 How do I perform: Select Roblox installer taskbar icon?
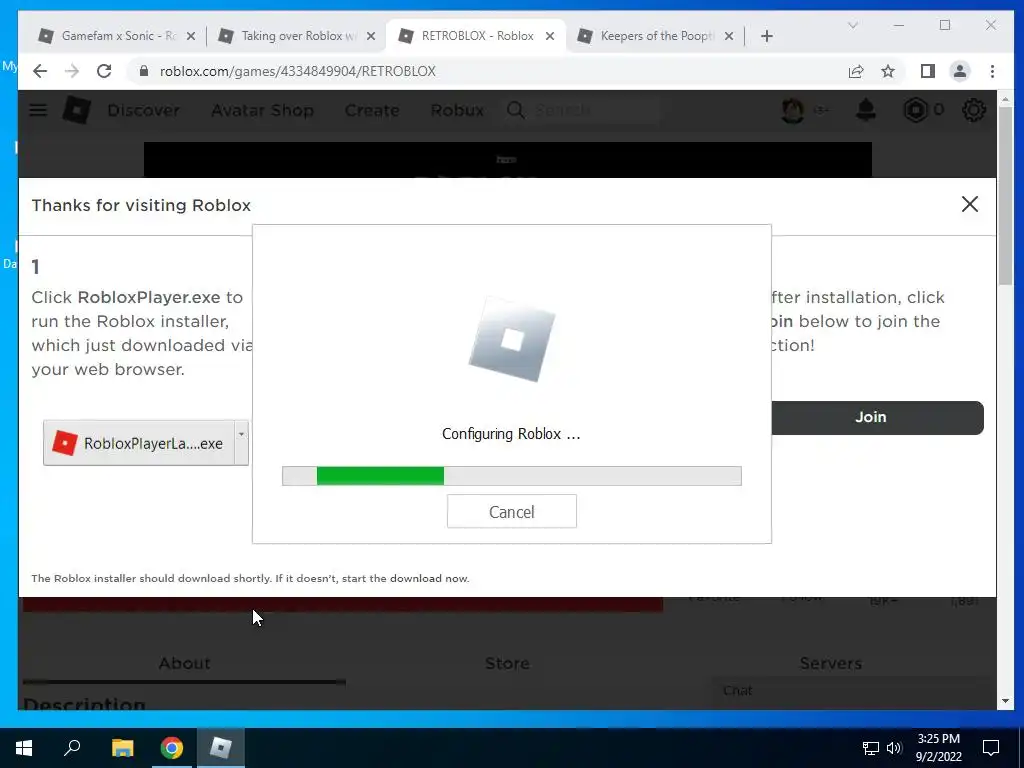pos(221,748)
